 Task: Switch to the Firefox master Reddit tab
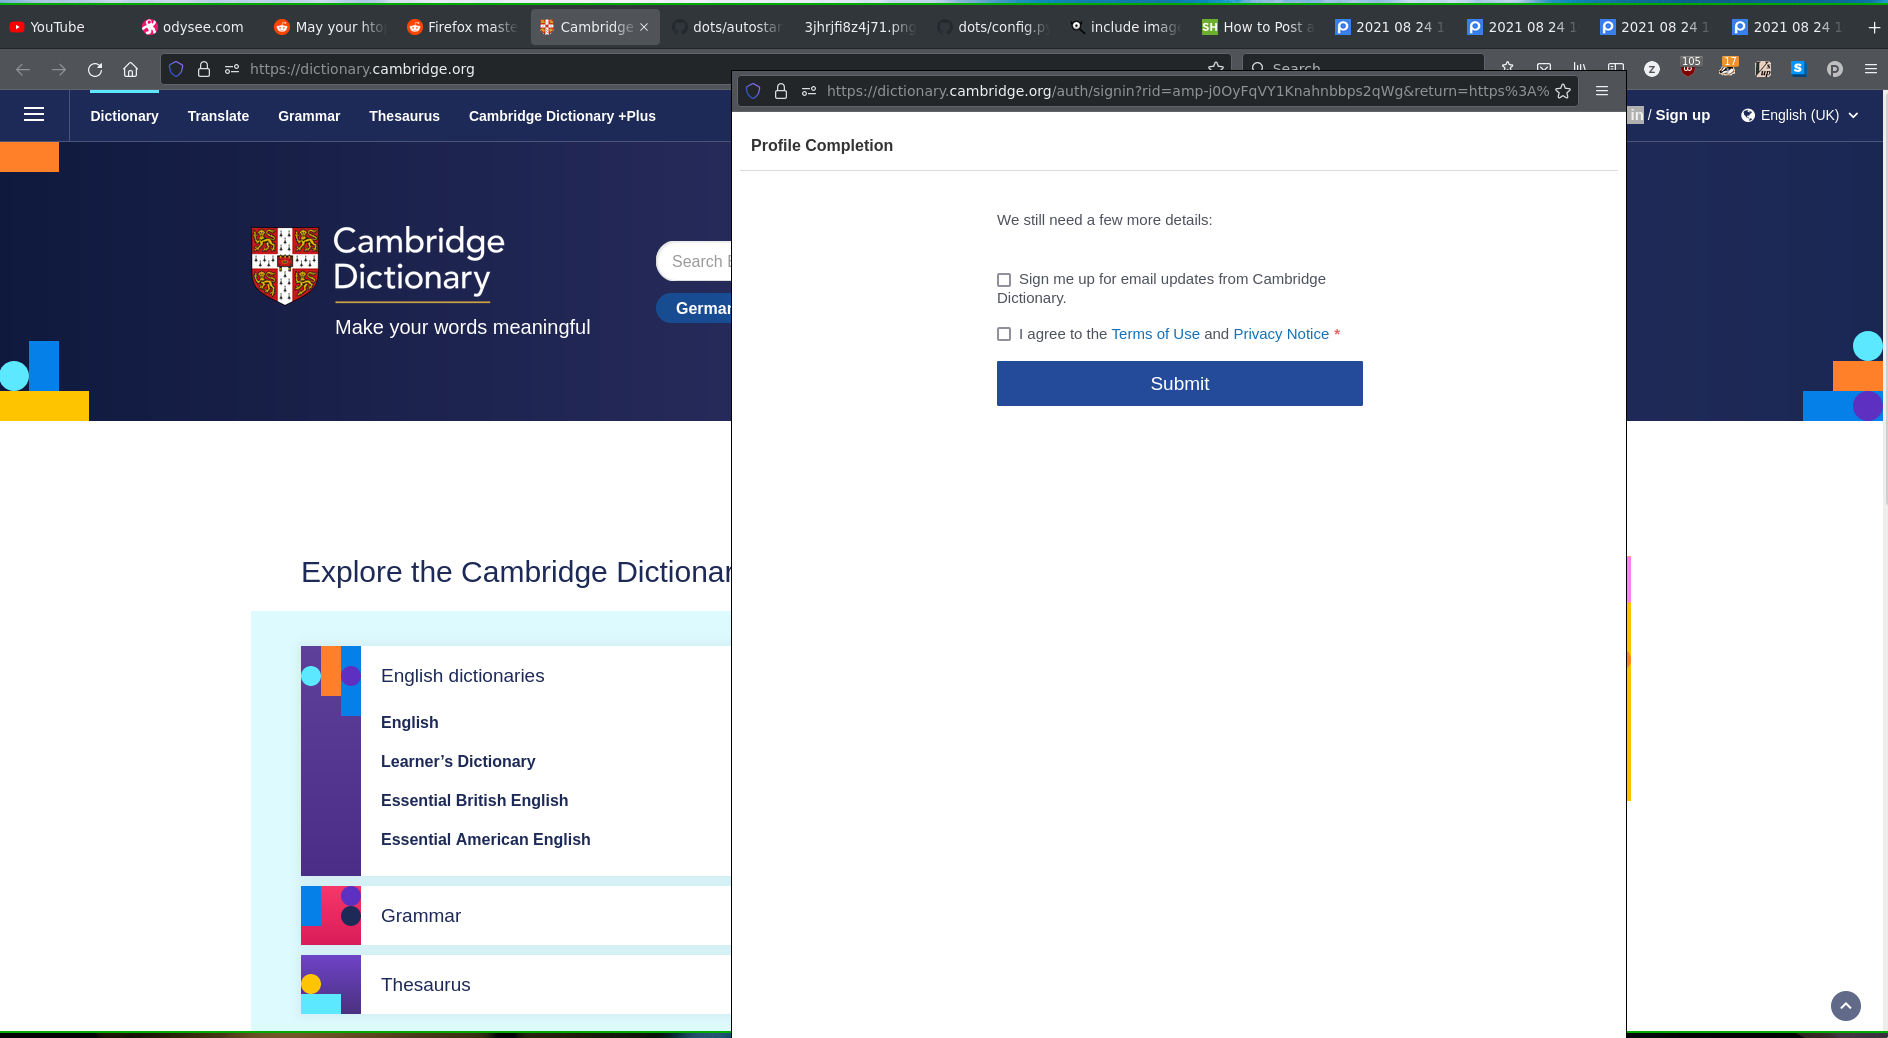tap(462, 27)
